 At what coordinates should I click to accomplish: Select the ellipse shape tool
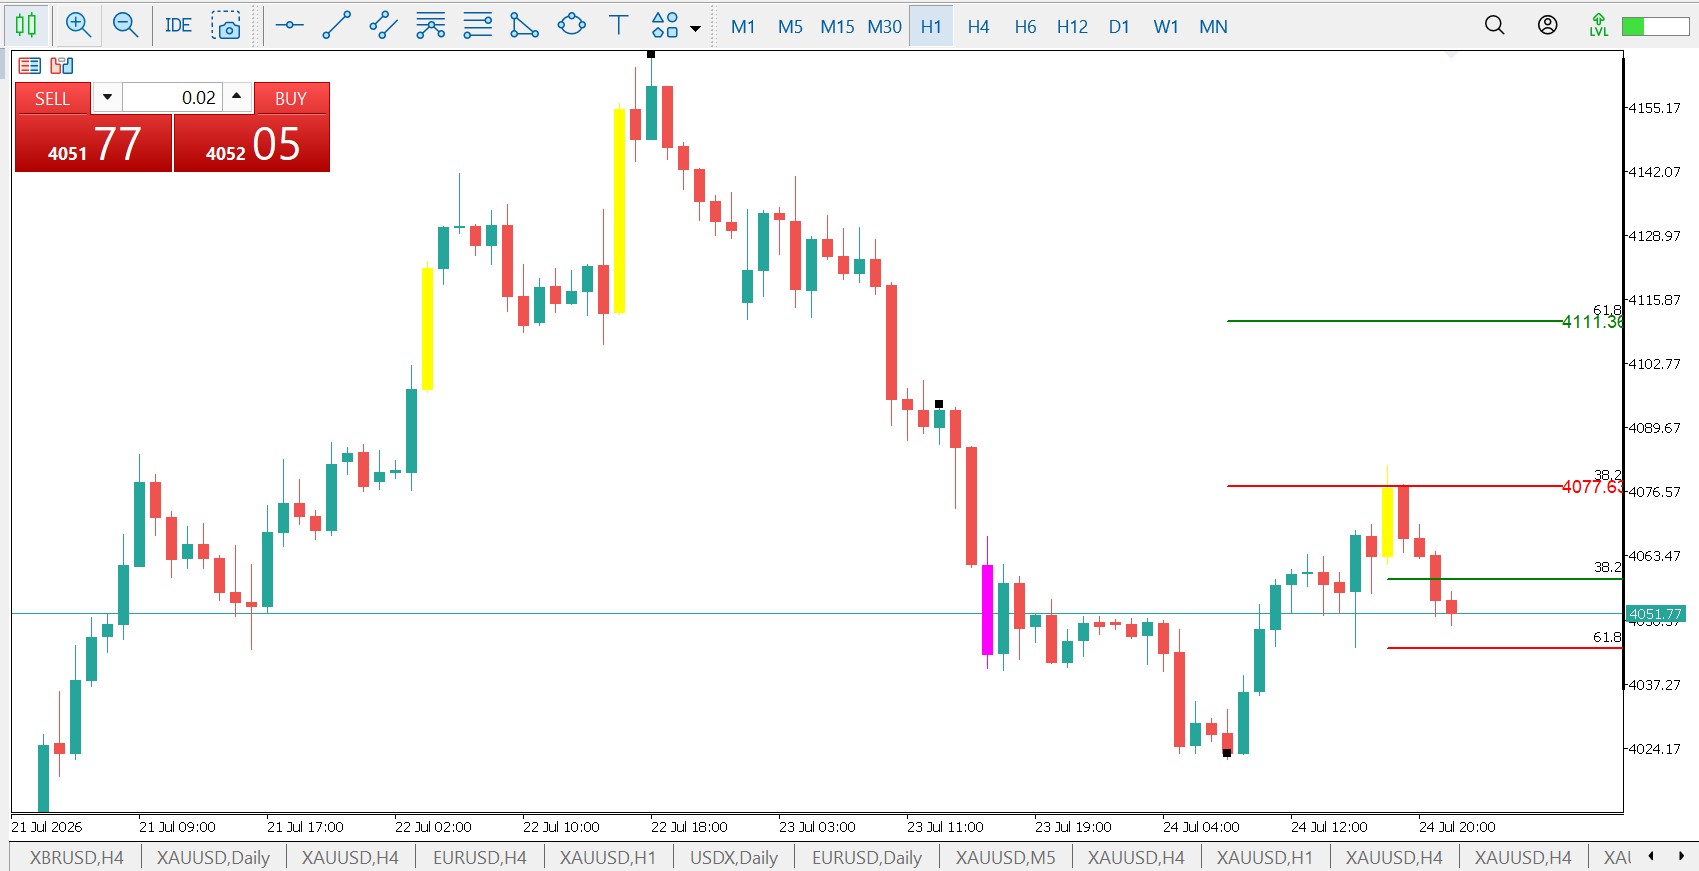[571, 26]
